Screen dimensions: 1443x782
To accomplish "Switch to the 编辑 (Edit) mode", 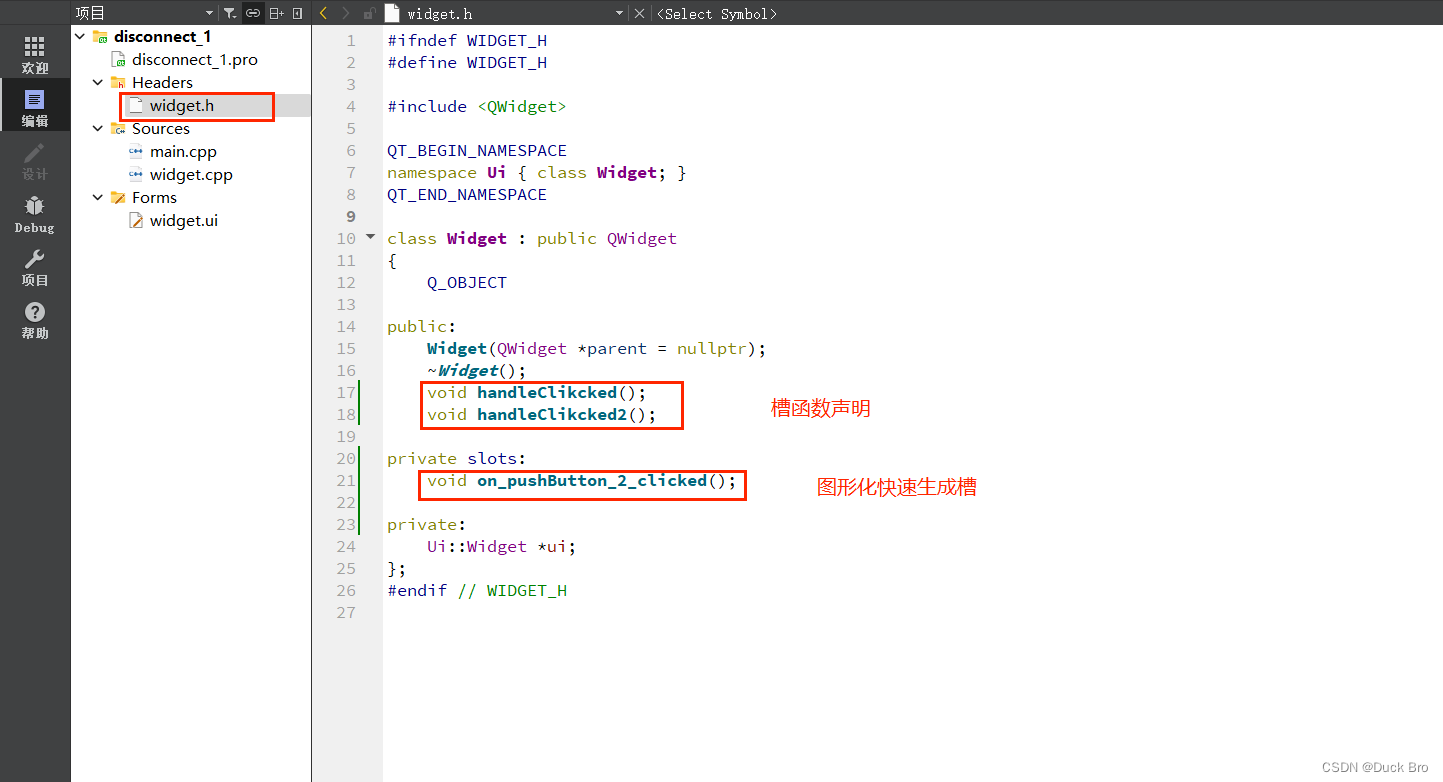I will pyautogui.click(x=34, y=104).
